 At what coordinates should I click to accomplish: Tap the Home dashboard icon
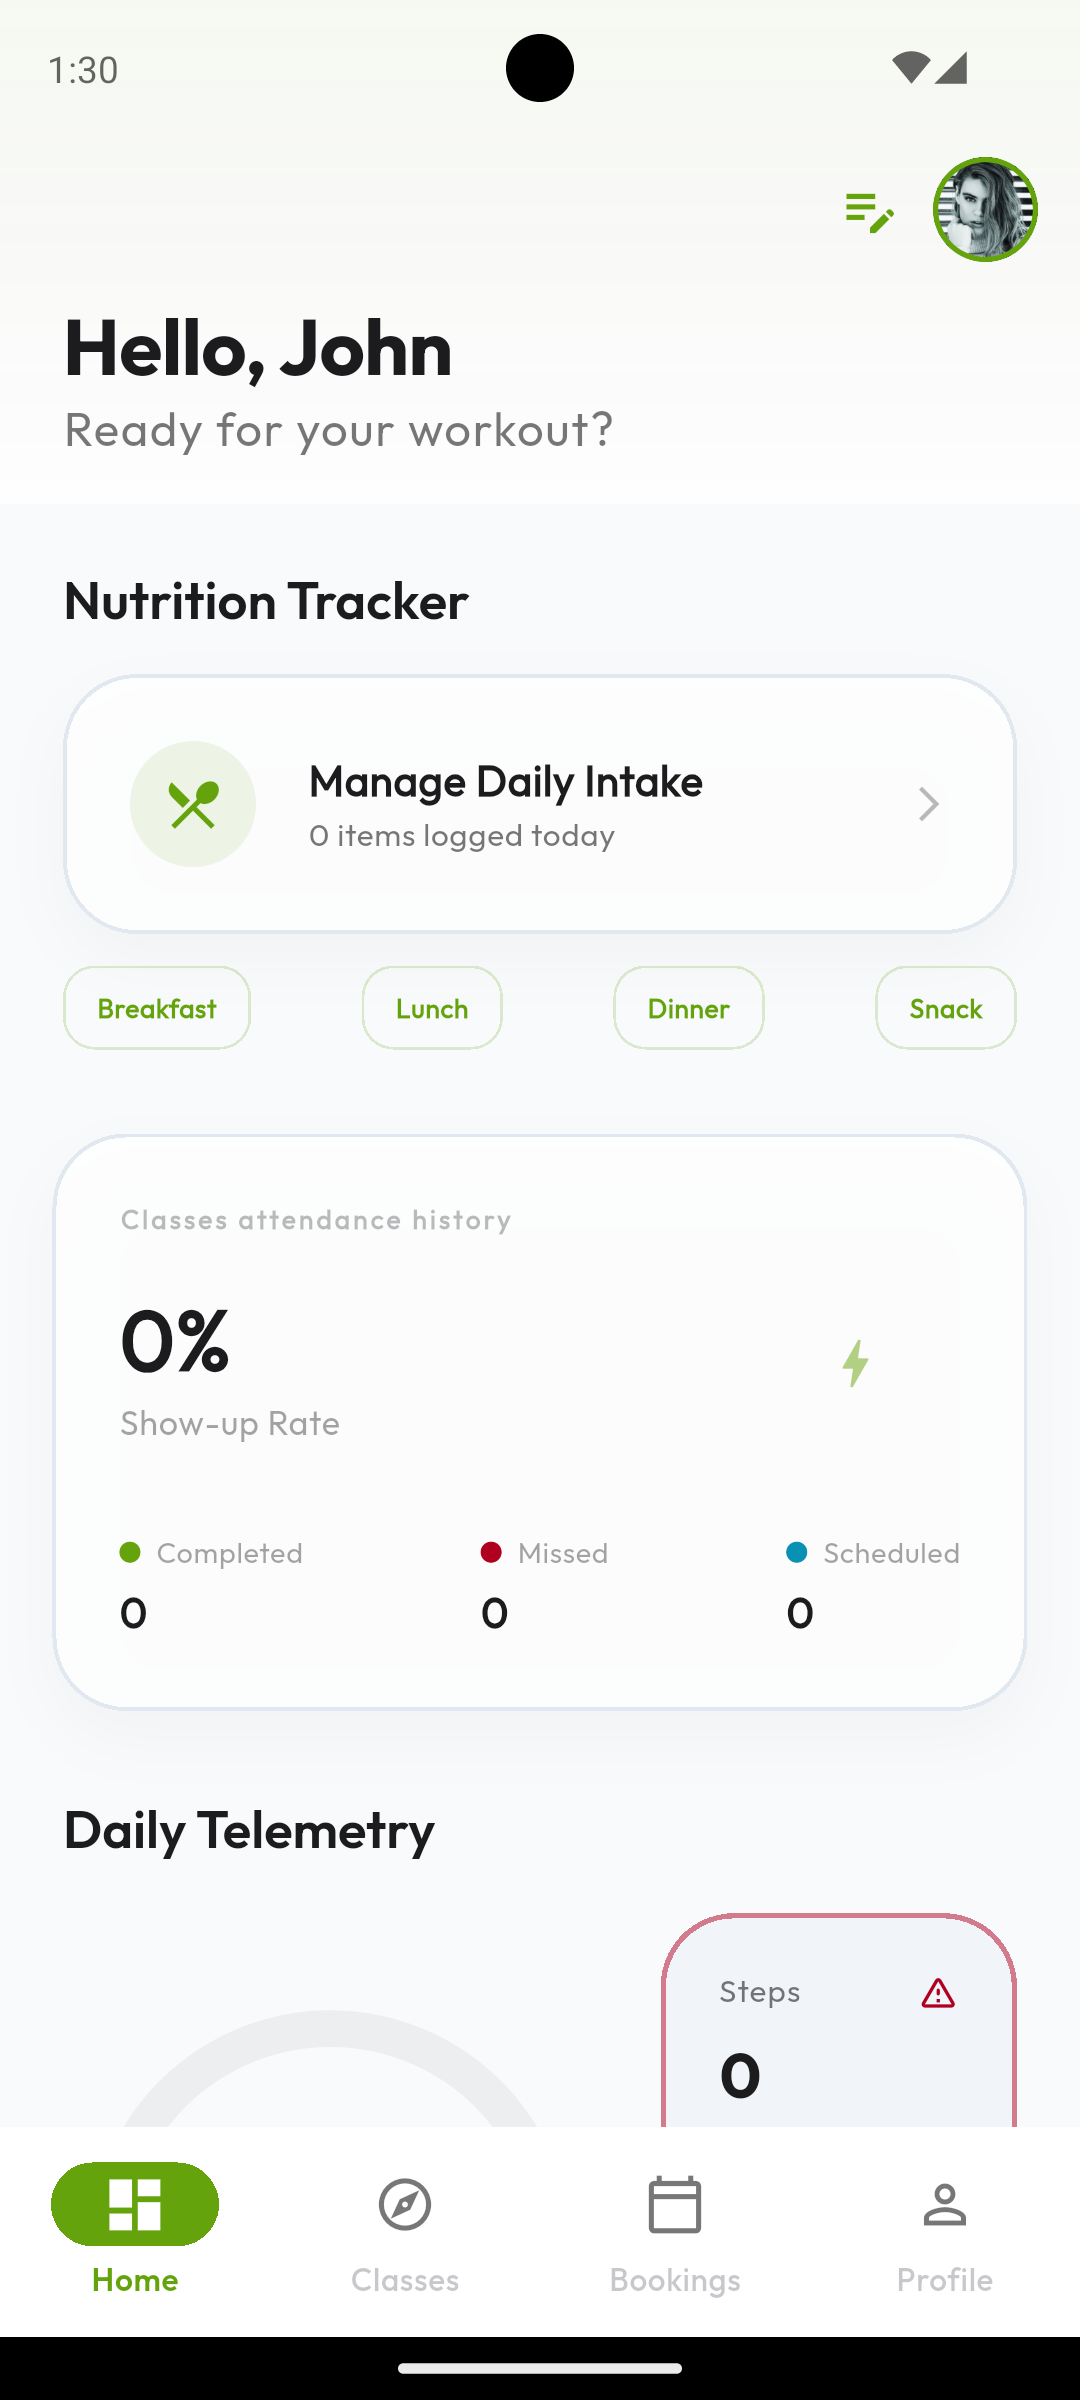(135, 2204)
